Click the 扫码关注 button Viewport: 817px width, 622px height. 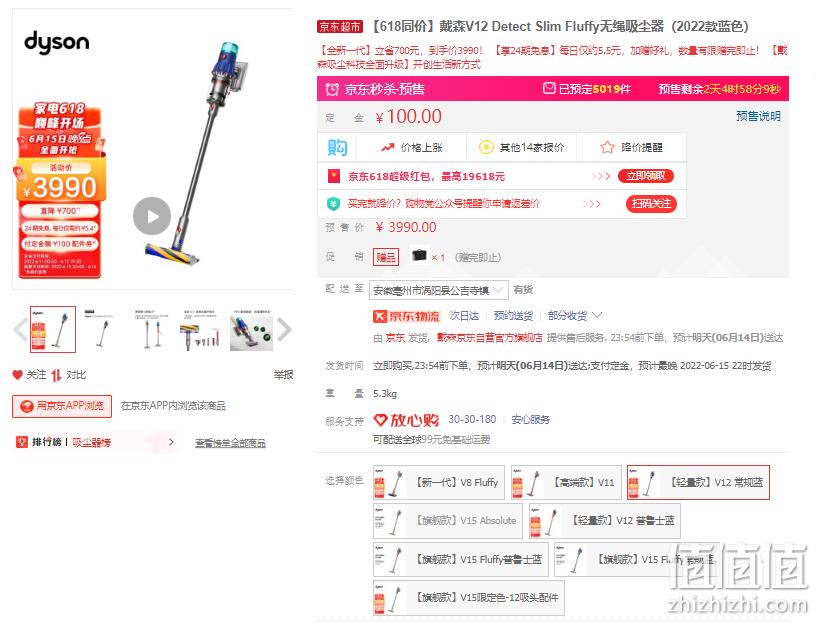(x=651, y=203)
